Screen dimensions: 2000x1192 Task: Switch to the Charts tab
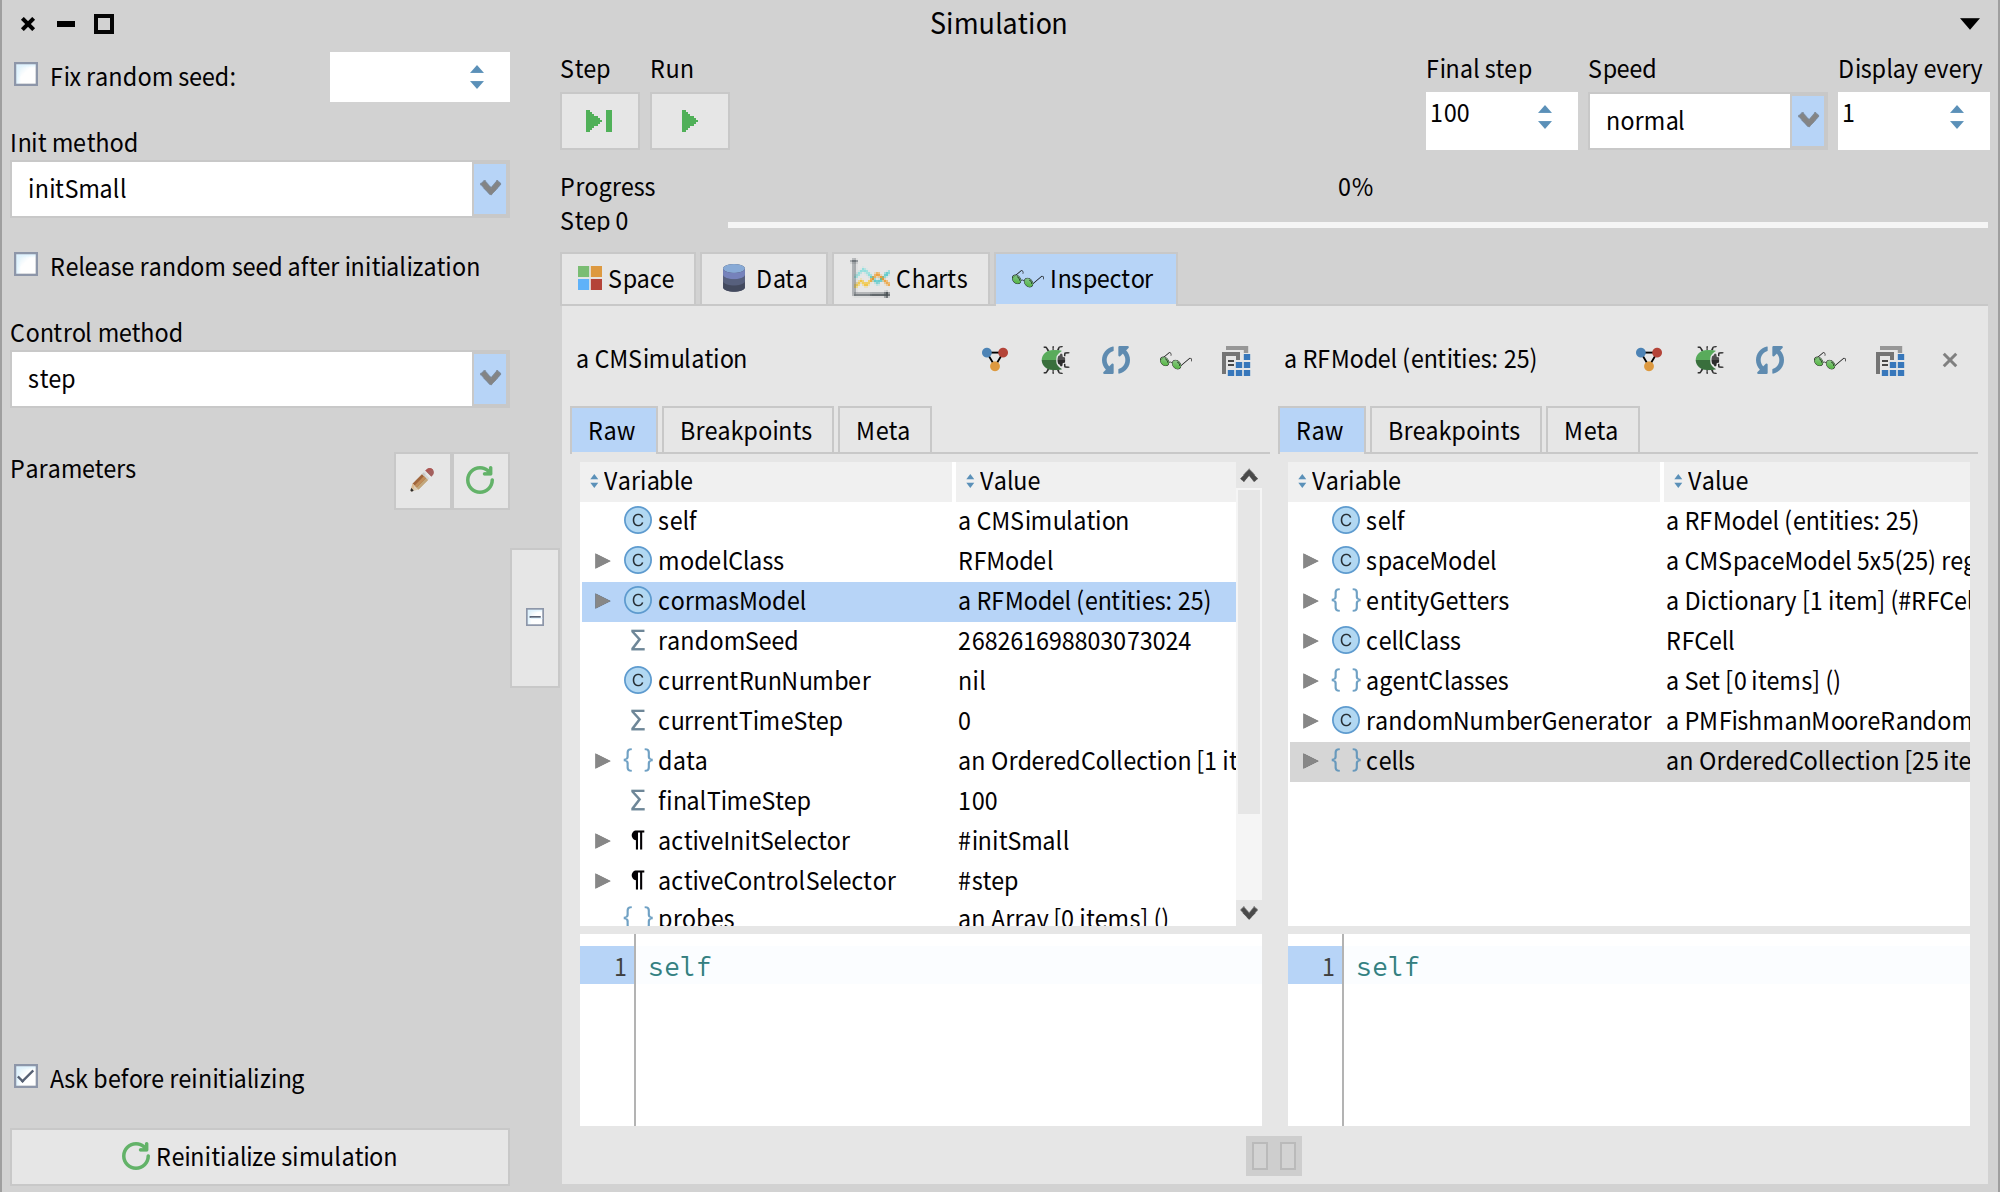pos(910,279)
